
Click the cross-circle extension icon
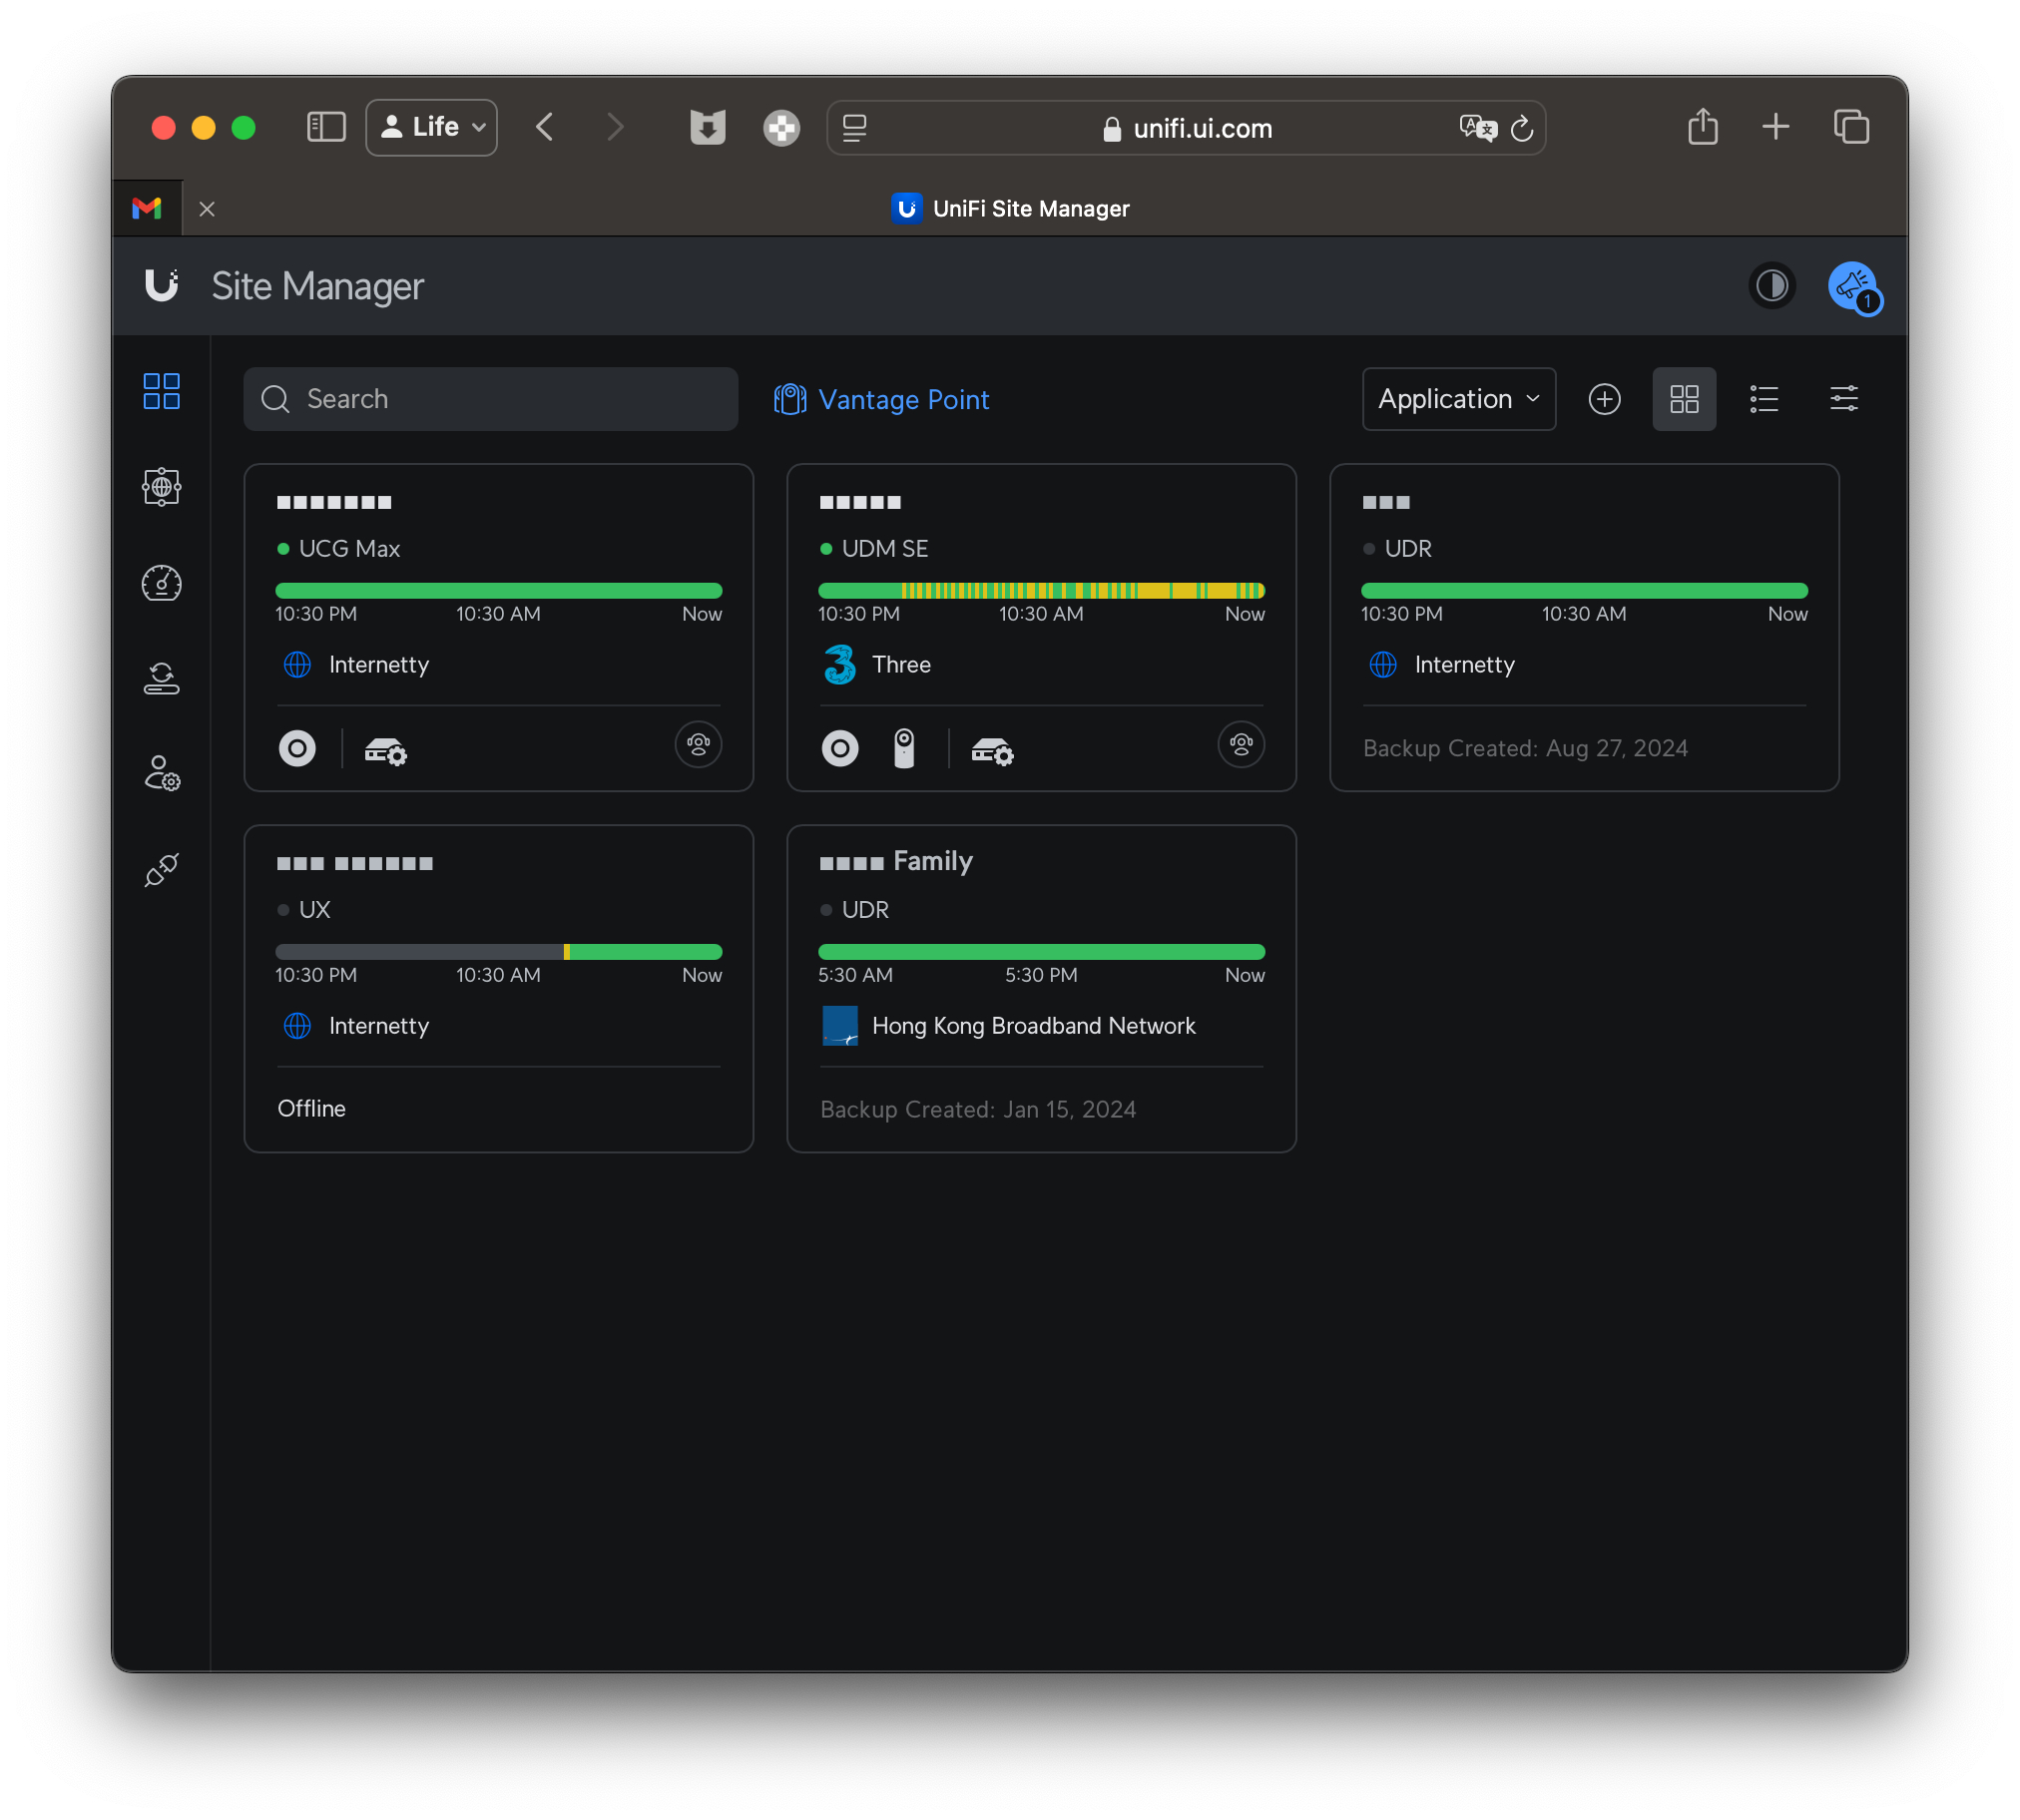coord(781,127)
